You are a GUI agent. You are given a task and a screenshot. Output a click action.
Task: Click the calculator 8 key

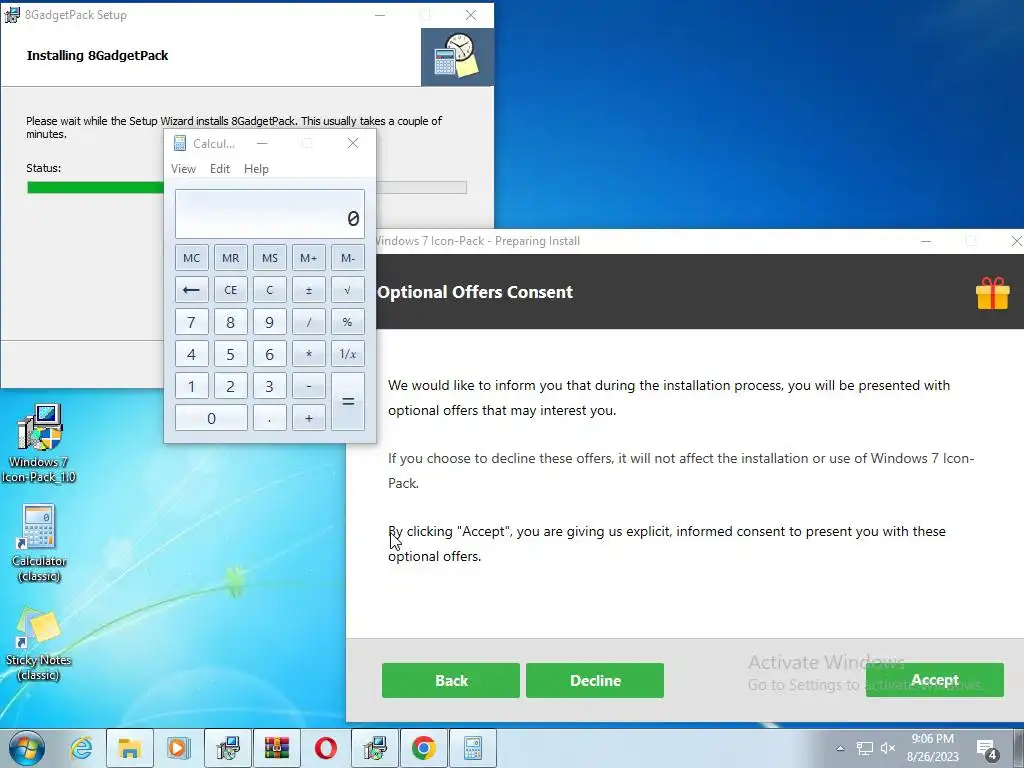point(231,322)
